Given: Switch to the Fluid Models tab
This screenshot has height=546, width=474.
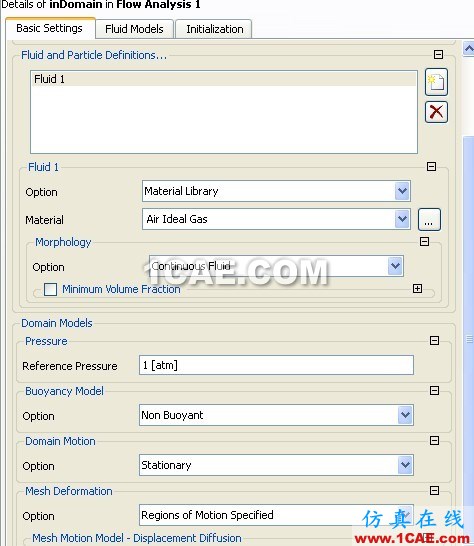Looking at the screenshot, I should (134, 29).
